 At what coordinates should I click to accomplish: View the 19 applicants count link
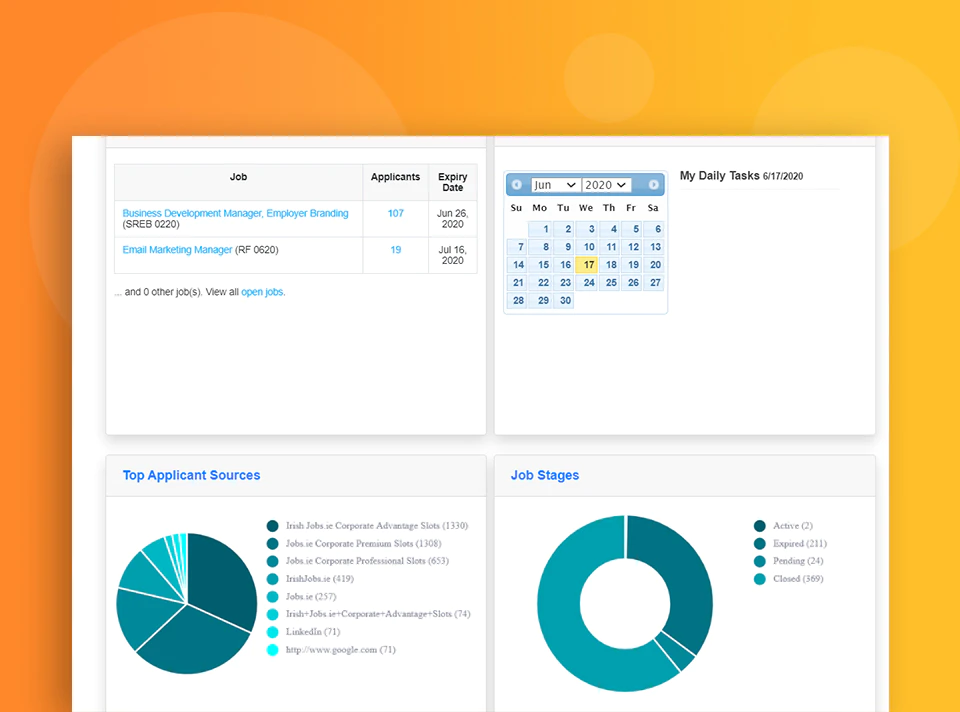(396, 250)
